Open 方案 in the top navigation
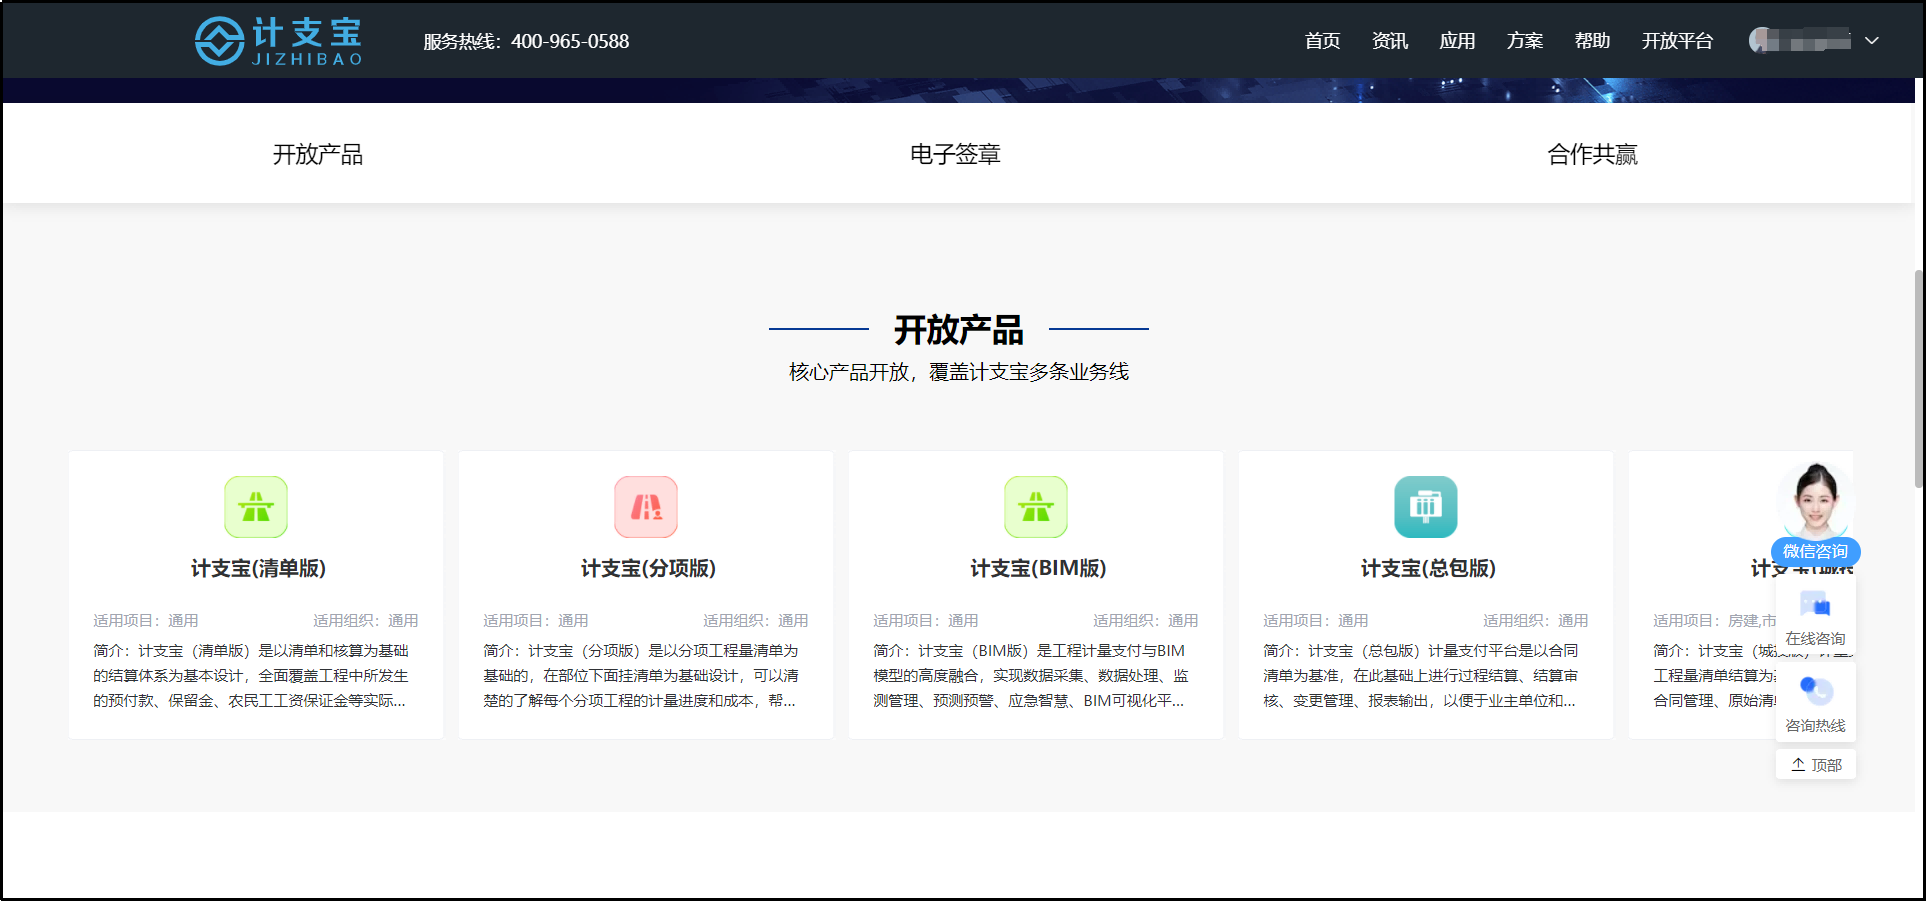 [x=1525, y=41]
